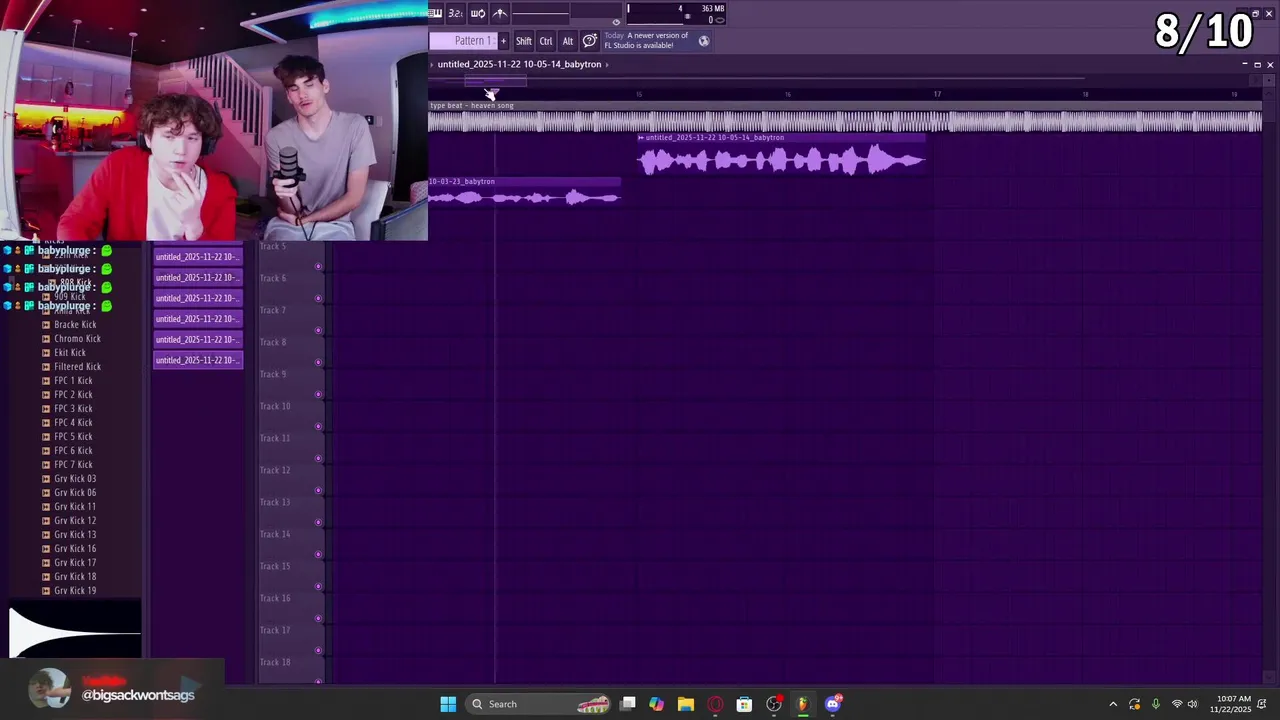Viewport: 1280px width, 720px height.
Task: Click the 363 MB memory usage display
Action: pos(712,9)
